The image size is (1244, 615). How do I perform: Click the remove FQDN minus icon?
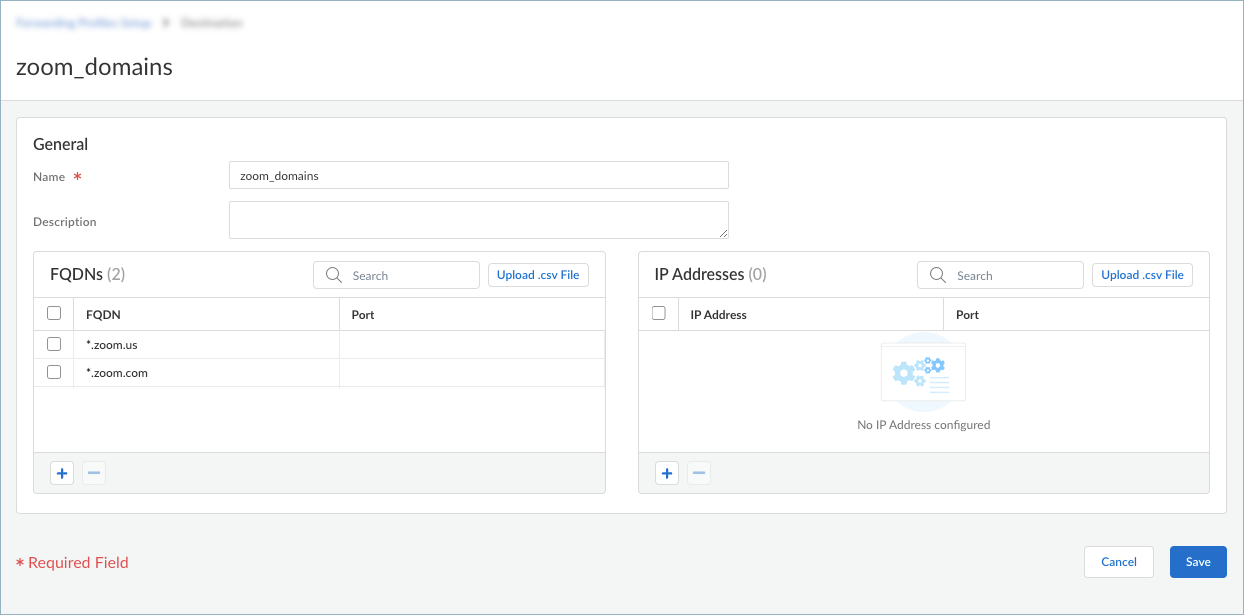(94, 473)
